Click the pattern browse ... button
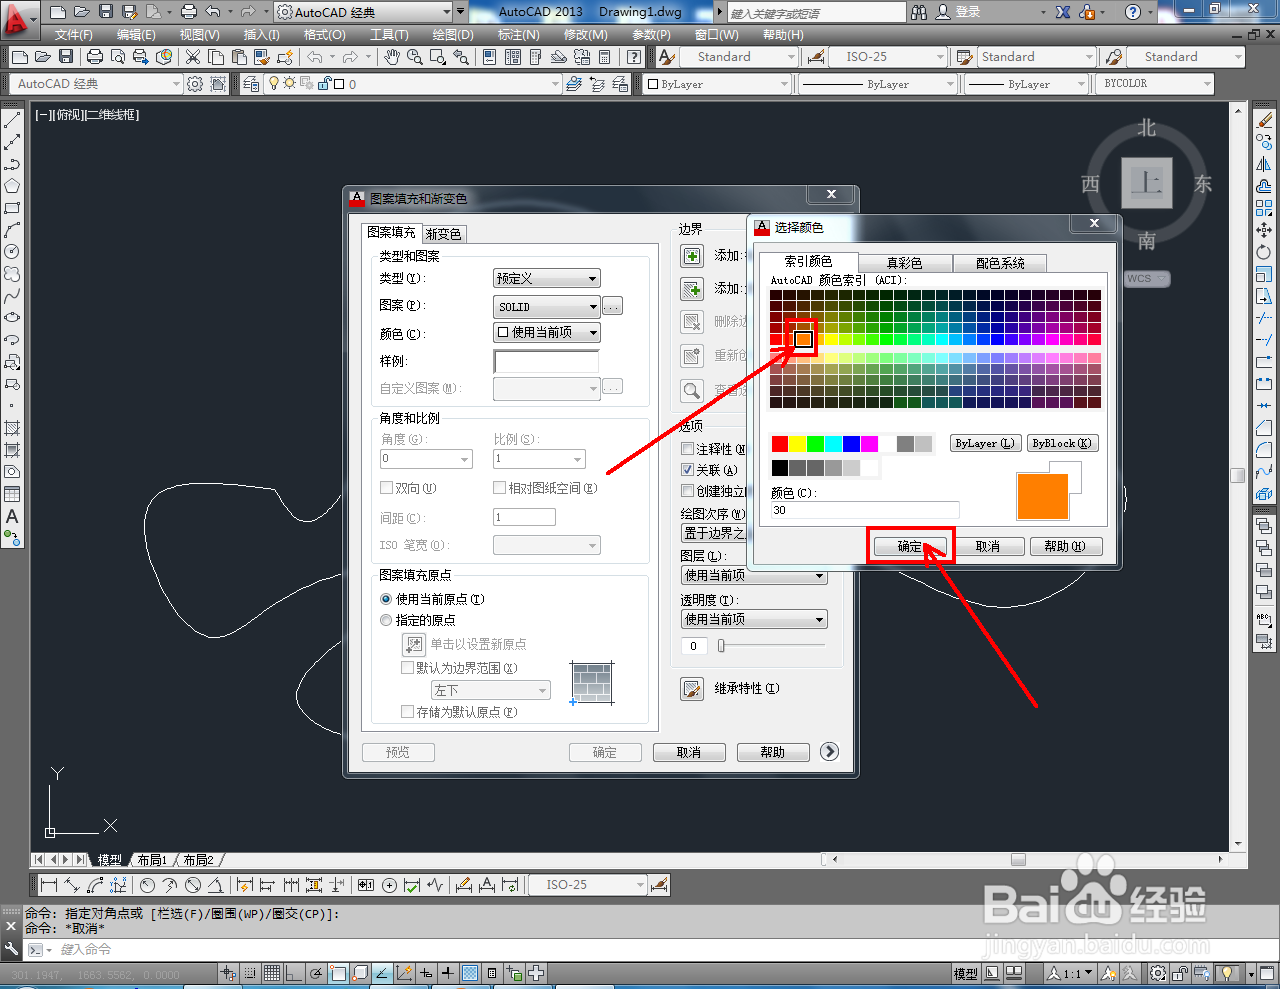This screenshot has width=1280, height=989. point(613,306)
